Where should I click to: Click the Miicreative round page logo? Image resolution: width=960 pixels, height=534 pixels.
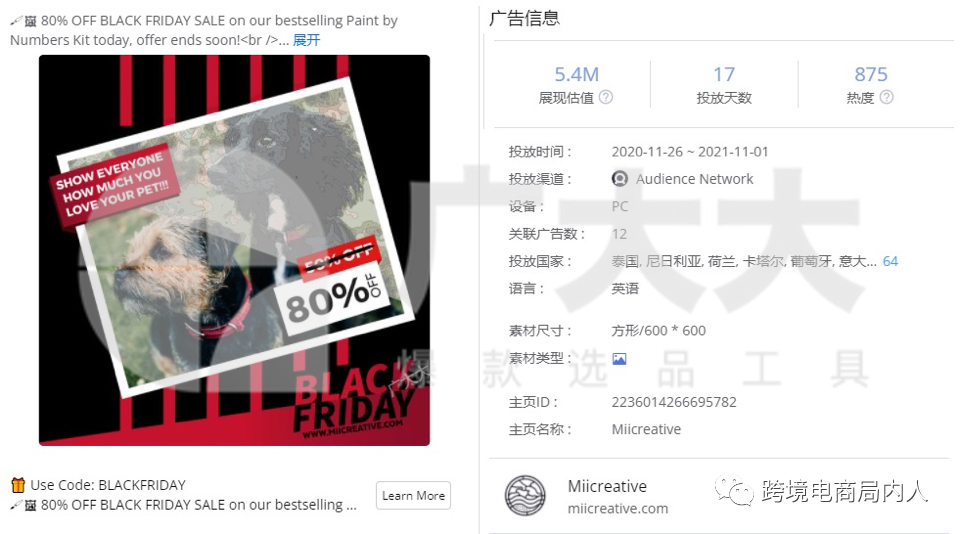click(x=525, y=495)
